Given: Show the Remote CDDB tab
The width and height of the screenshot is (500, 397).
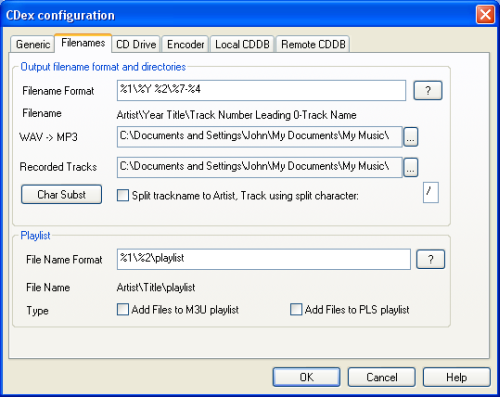Looking at the screenshot, I should pyautogui.click(x=313, y=44).
